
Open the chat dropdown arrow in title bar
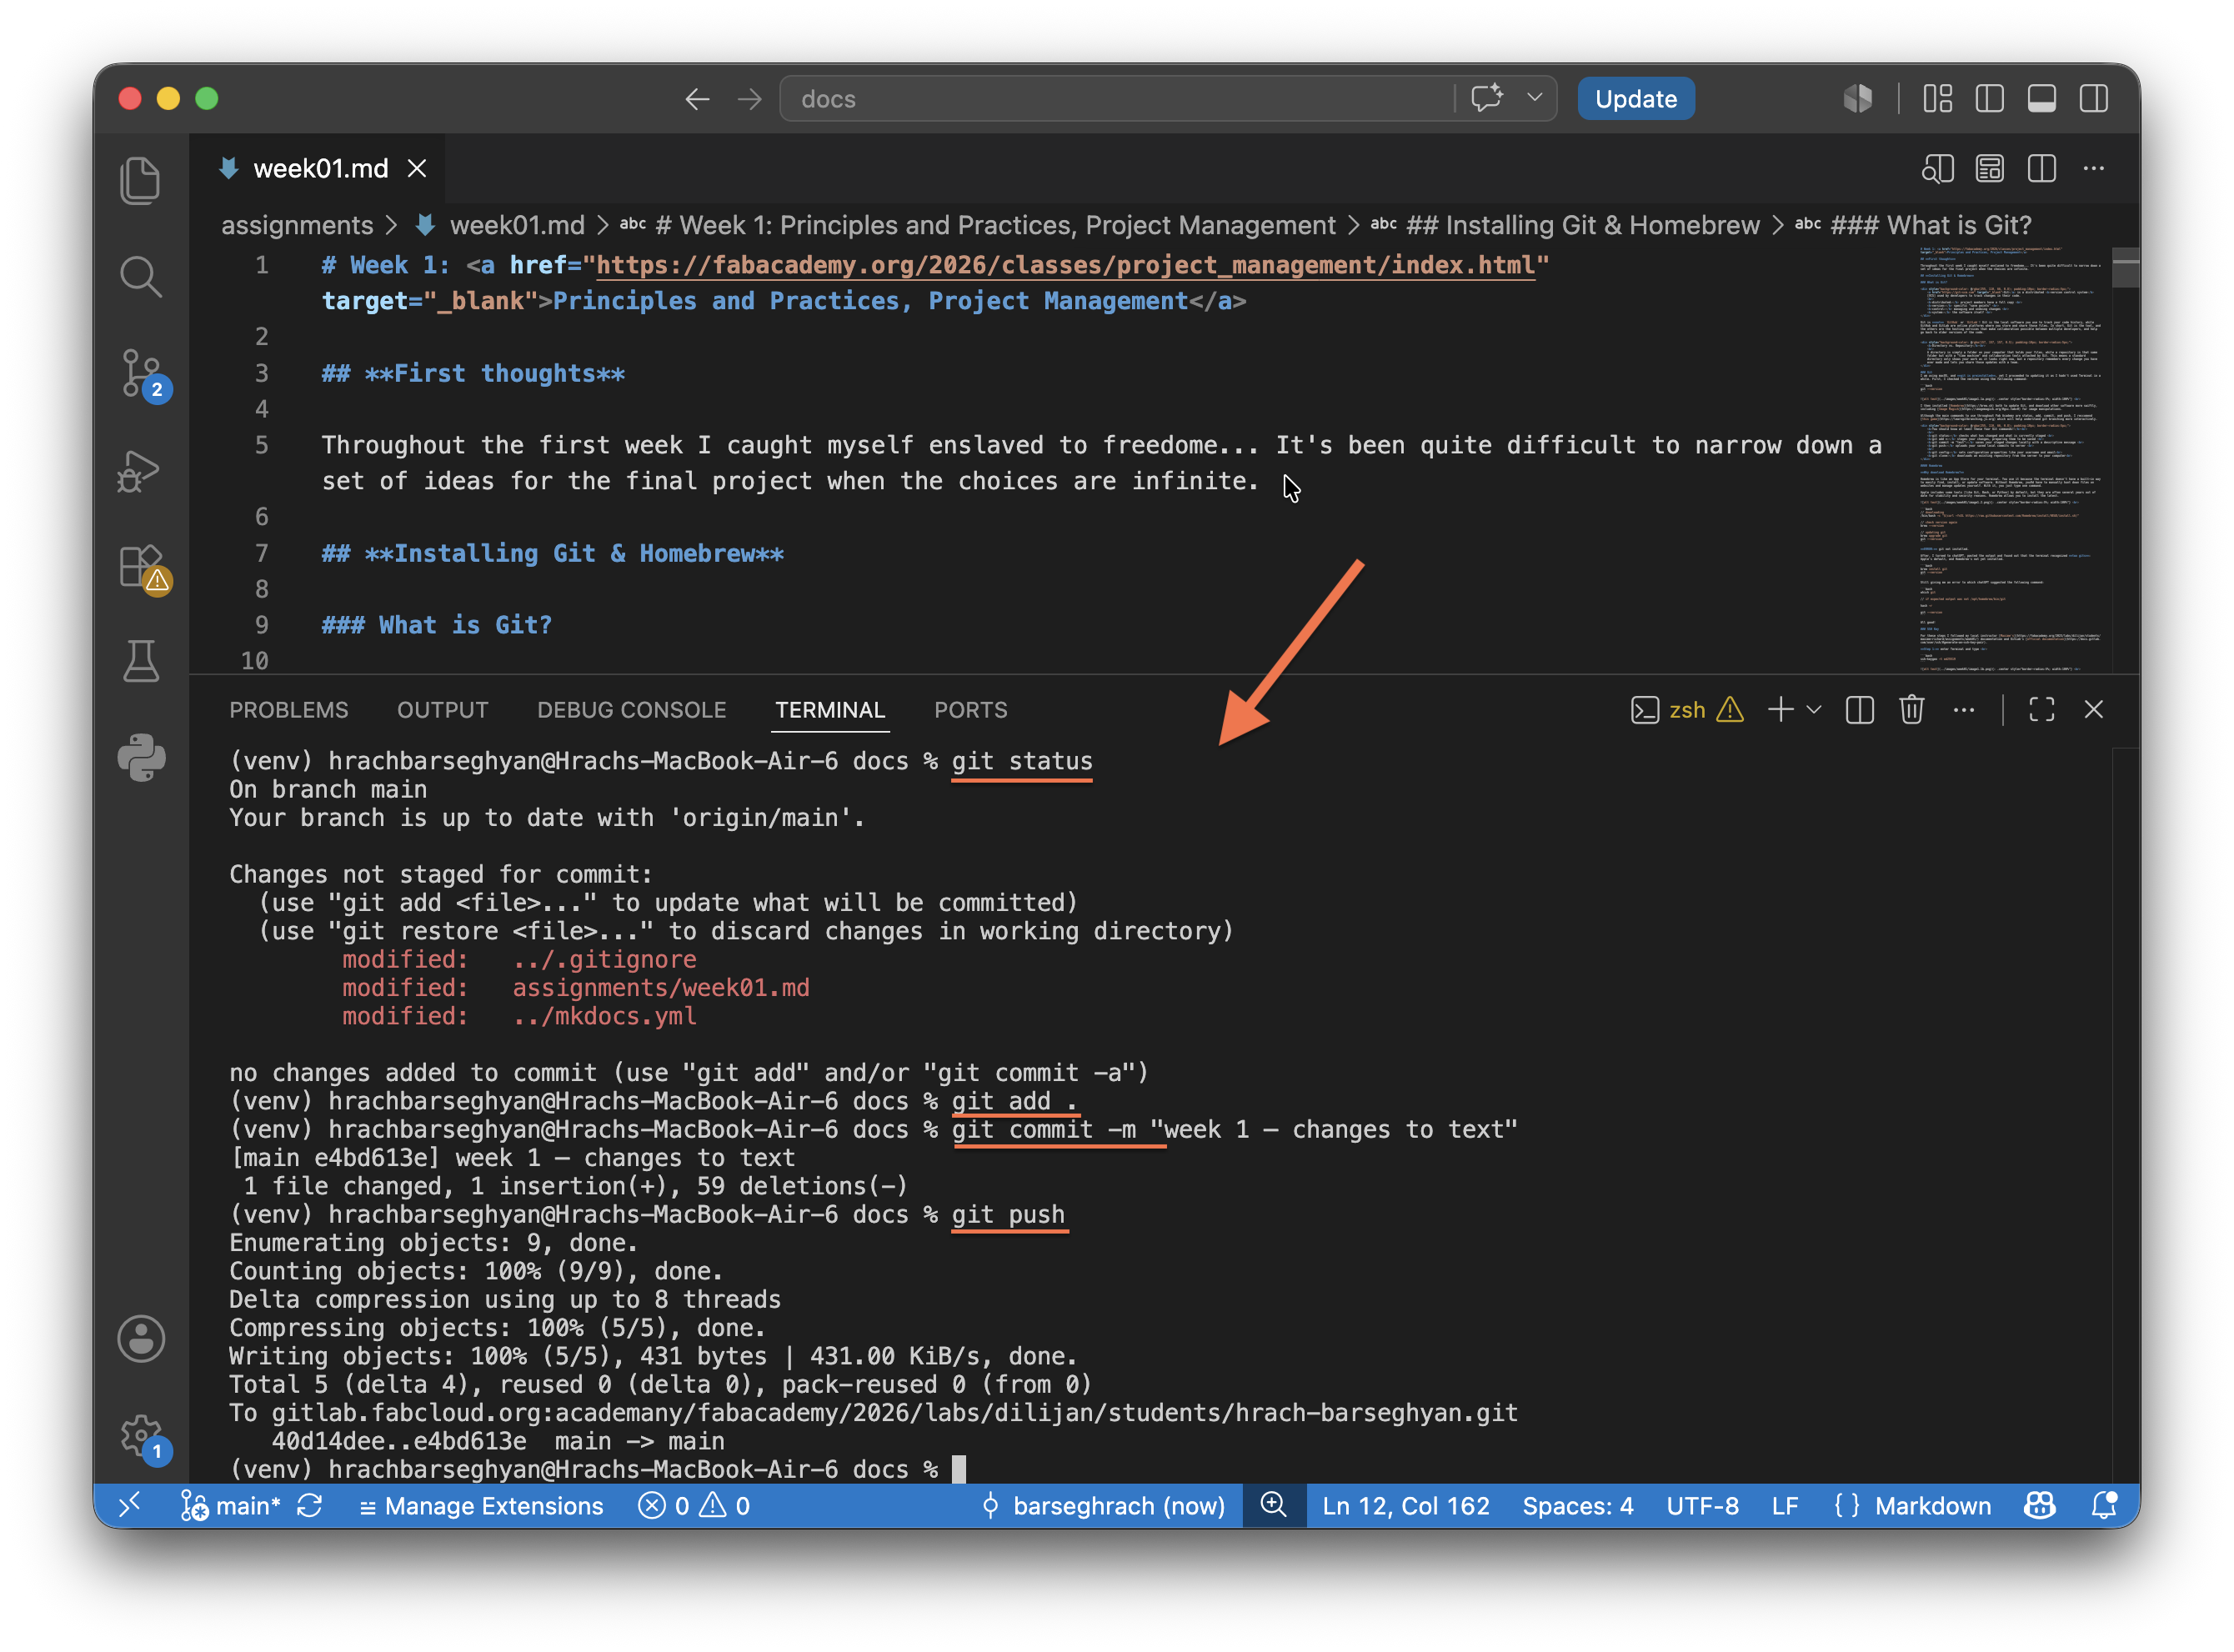(1534, 98)
